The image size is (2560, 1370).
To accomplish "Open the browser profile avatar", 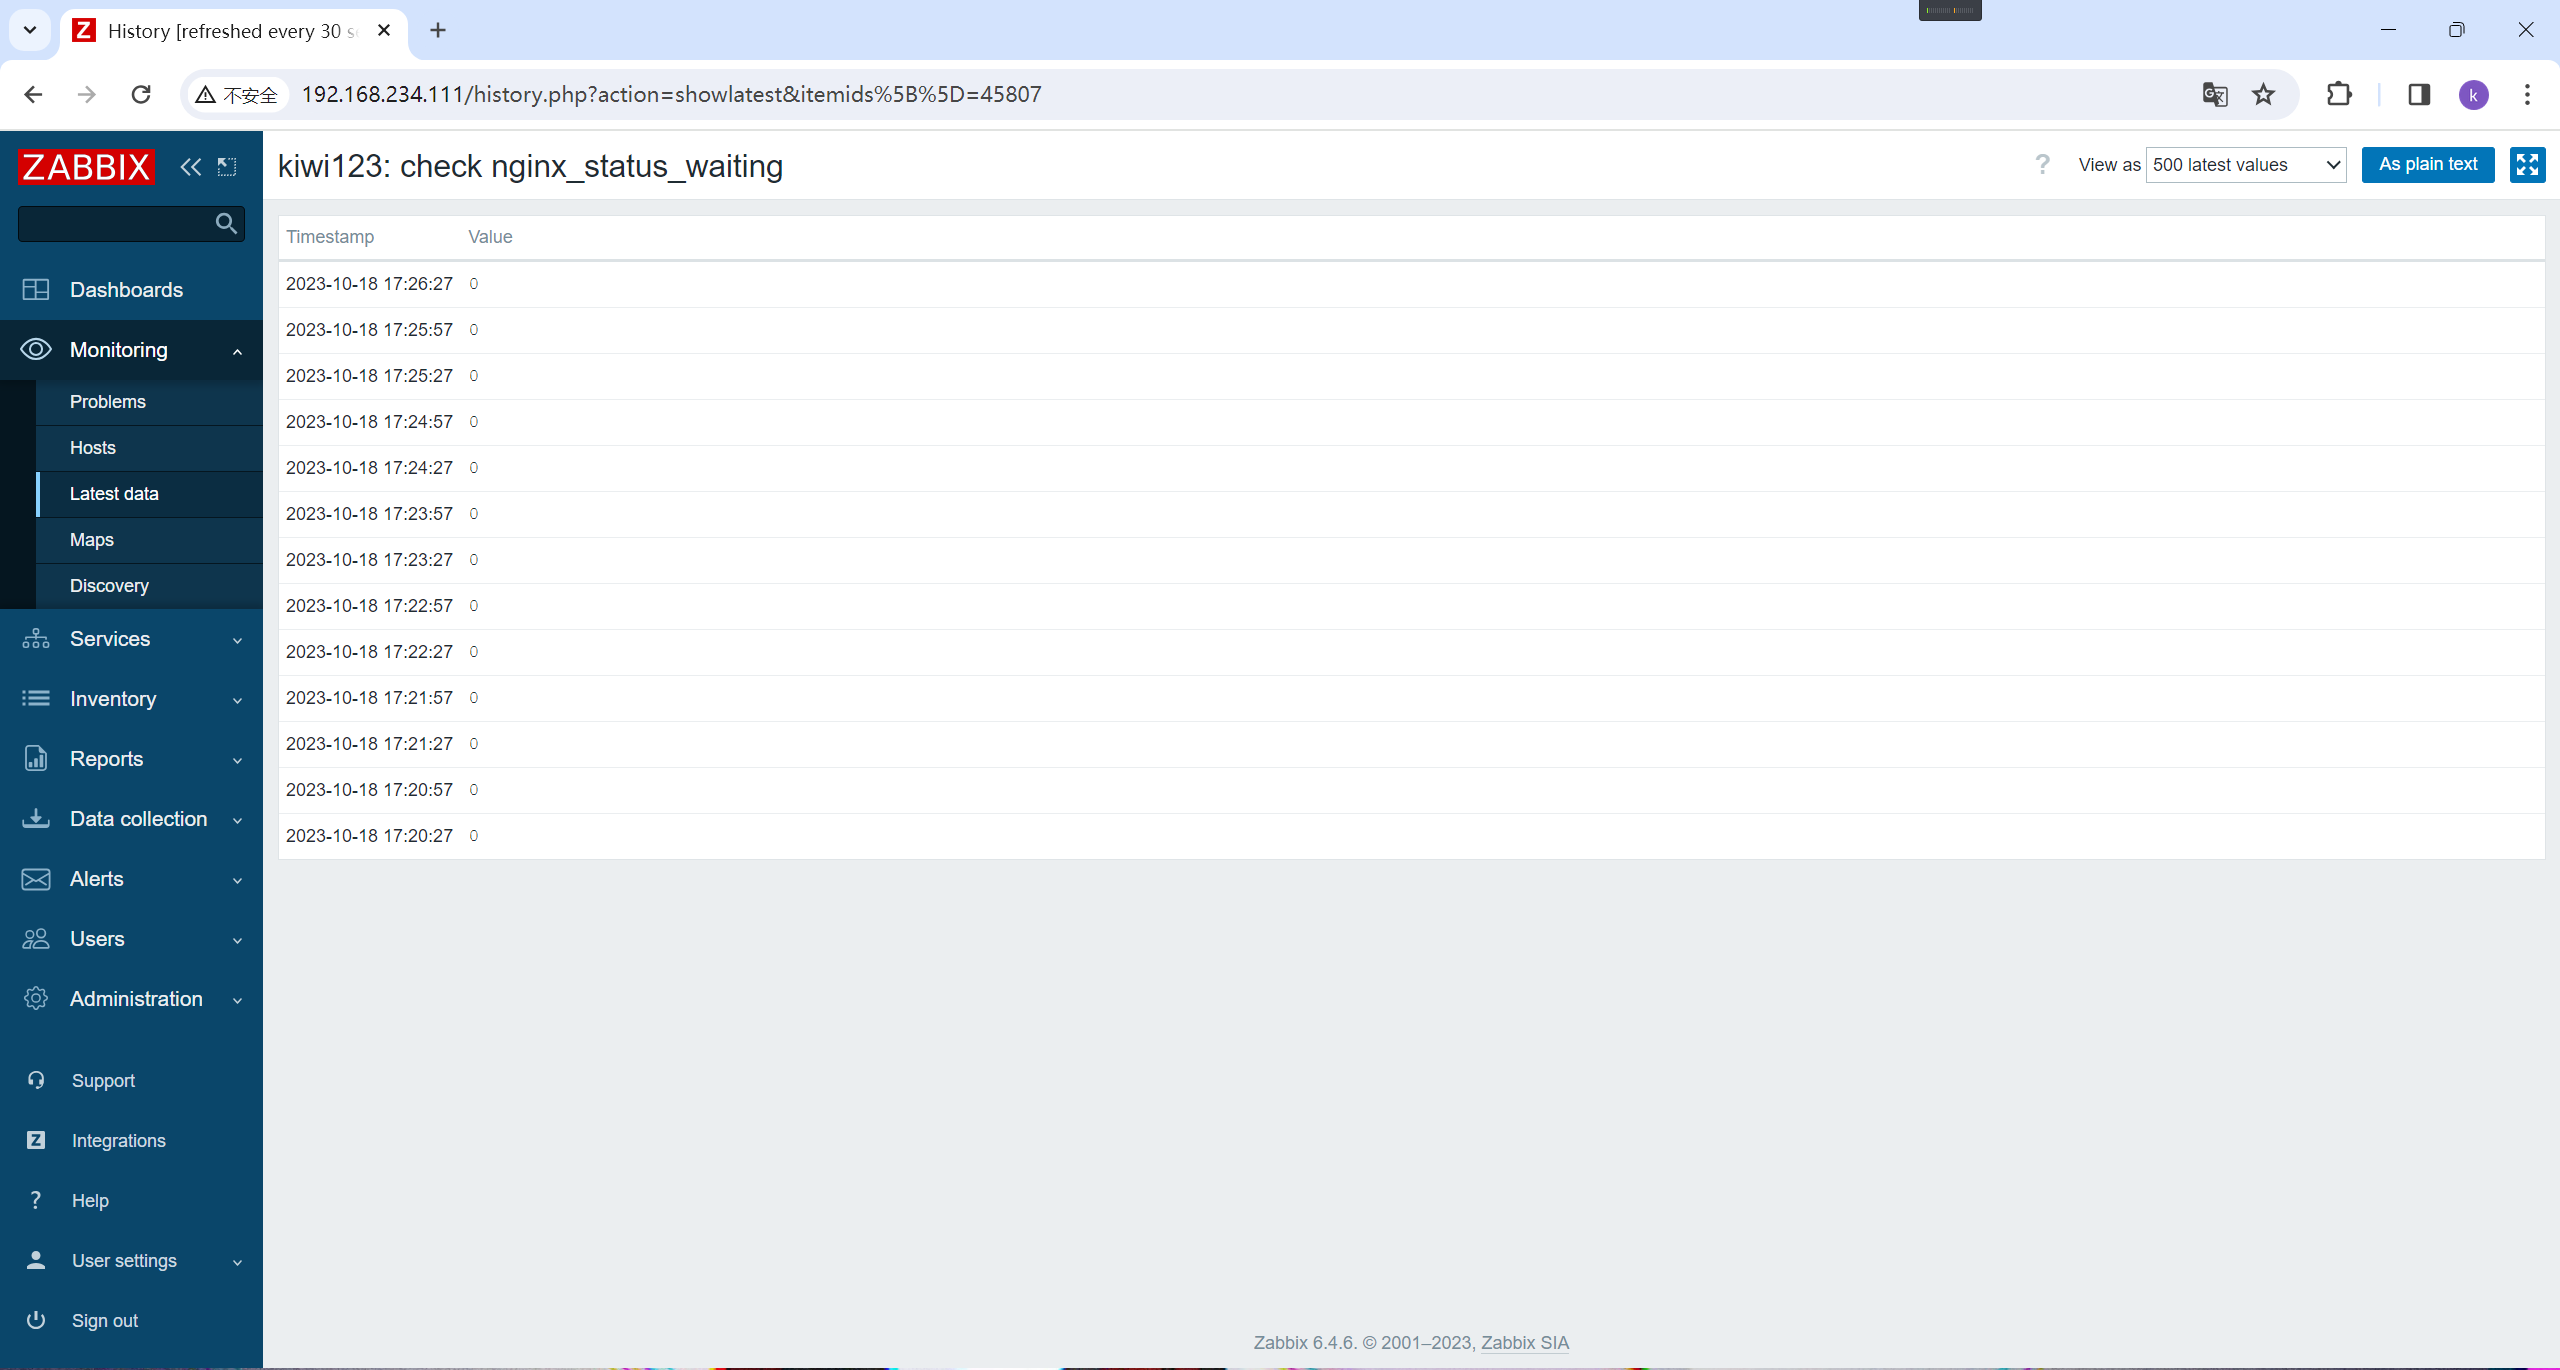I will 2474,95.
